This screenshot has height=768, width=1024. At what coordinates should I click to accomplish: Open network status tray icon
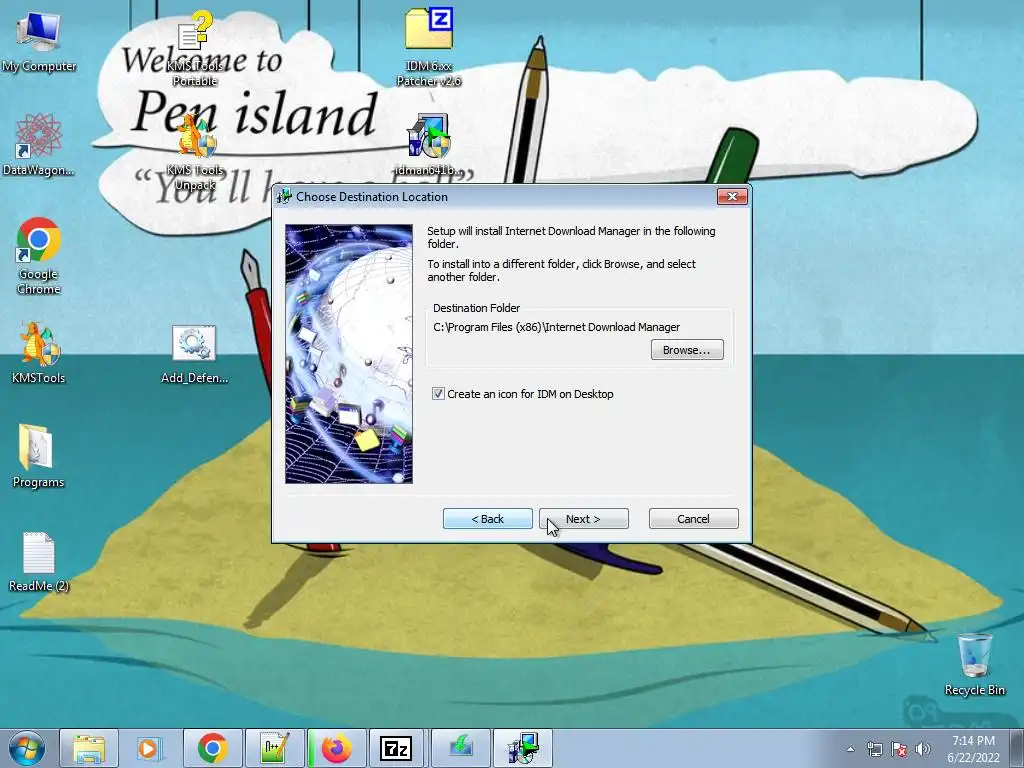coord(874,749)
